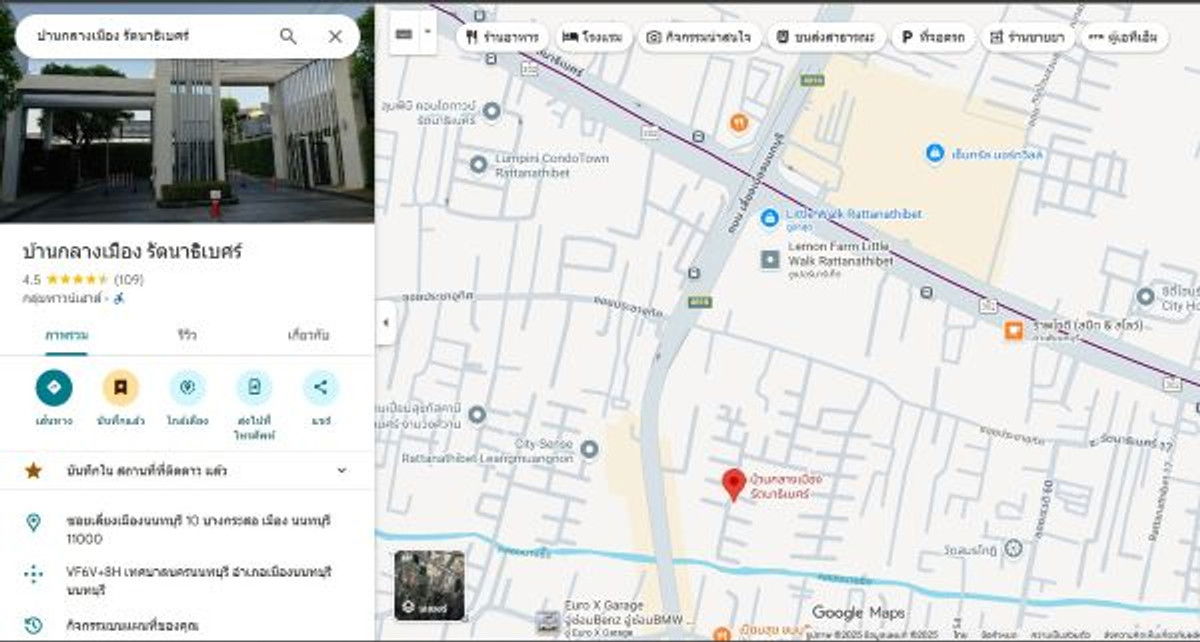Click Send to phone (ส่งไปที่โทรศัพท์) icon
The width and height of the screenshot is (1200, 642).
[x=254, y=388]
